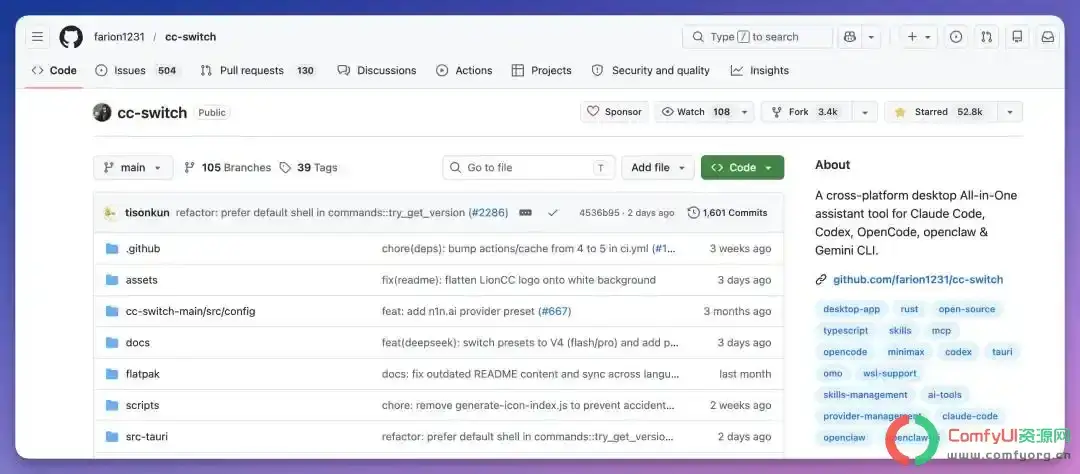Image resolution: width=1080 pixels, height=474 pixels.
Task: Select the codex topic tag
Action: [x=958, y=352]
